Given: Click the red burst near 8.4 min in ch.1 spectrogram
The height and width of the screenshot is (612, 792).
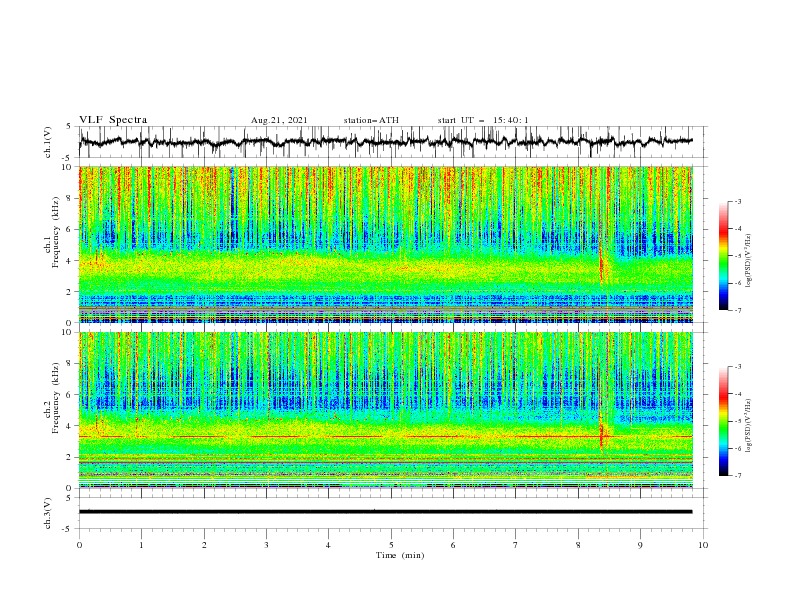Looking at the screenshot, I should click(602, 263).
